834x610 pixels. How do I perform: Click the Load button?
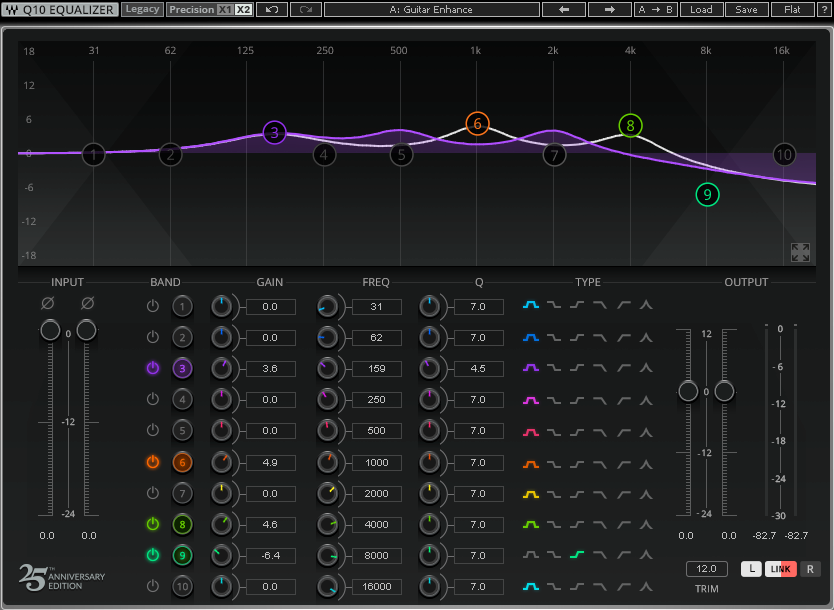pos(701,10)
